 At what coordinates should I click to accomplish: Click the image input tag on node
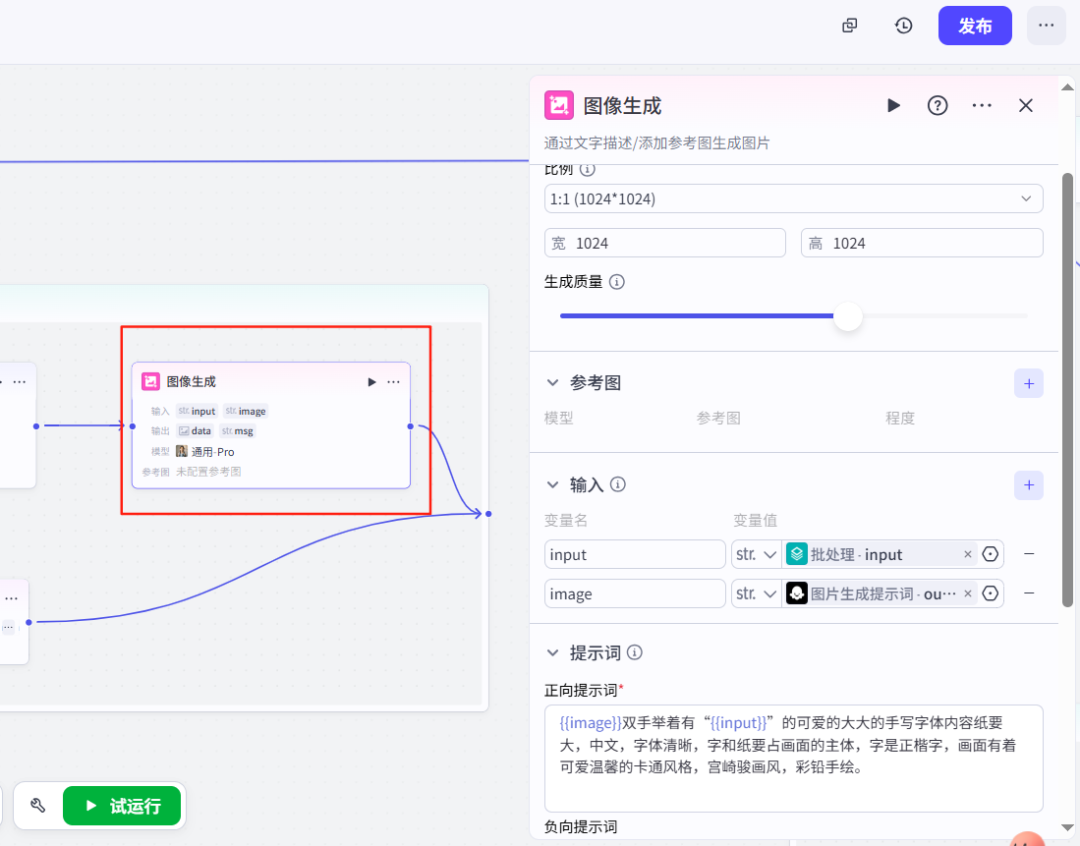tap(245, 411)
